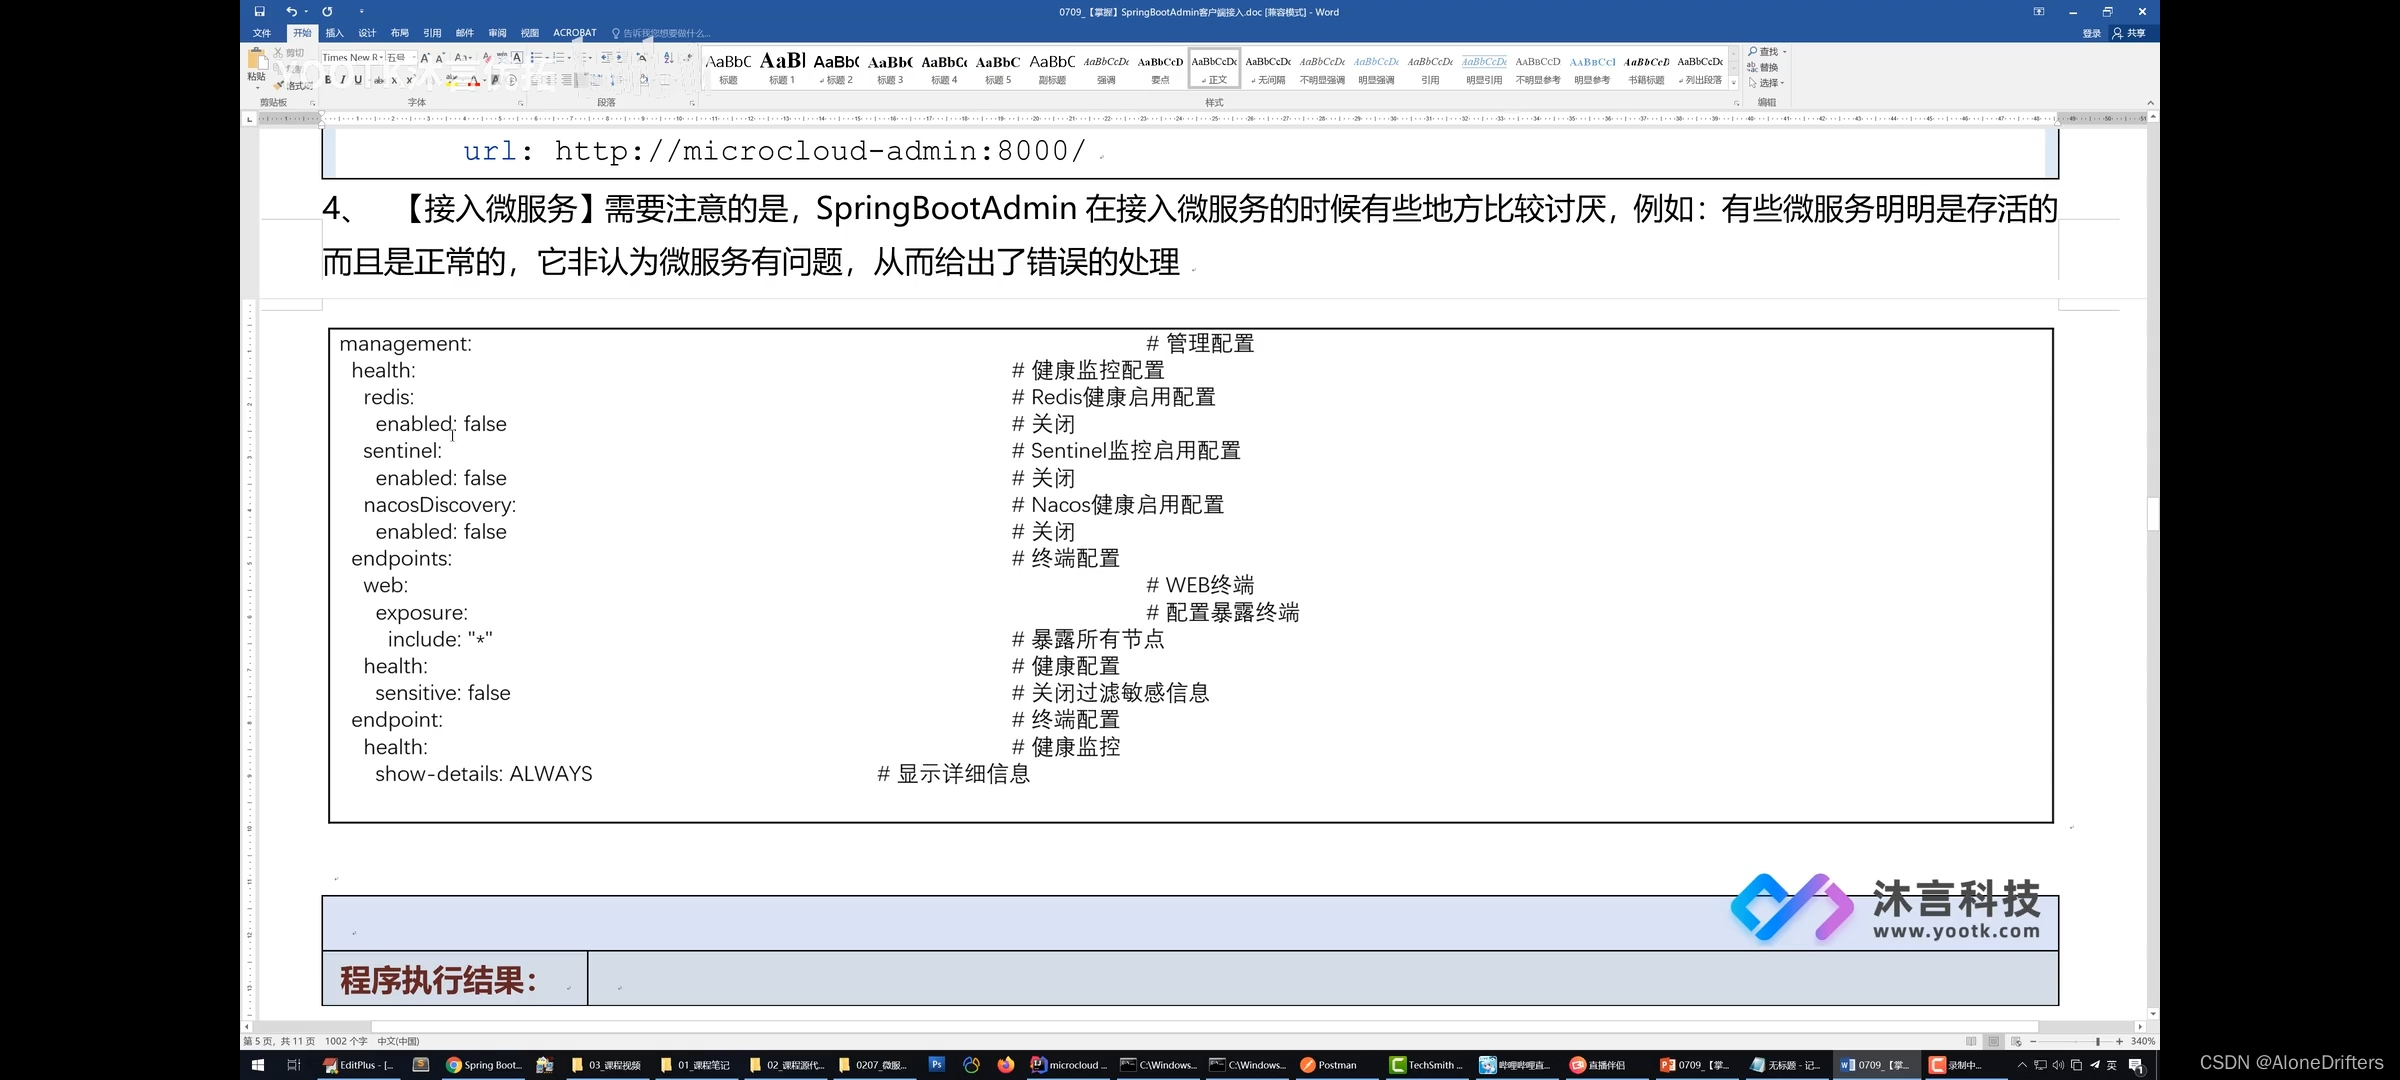The height and width of the screenshot is (1080, 2400).
Task: Click the 查找 (Find) button
Action: click(1764, 52)
